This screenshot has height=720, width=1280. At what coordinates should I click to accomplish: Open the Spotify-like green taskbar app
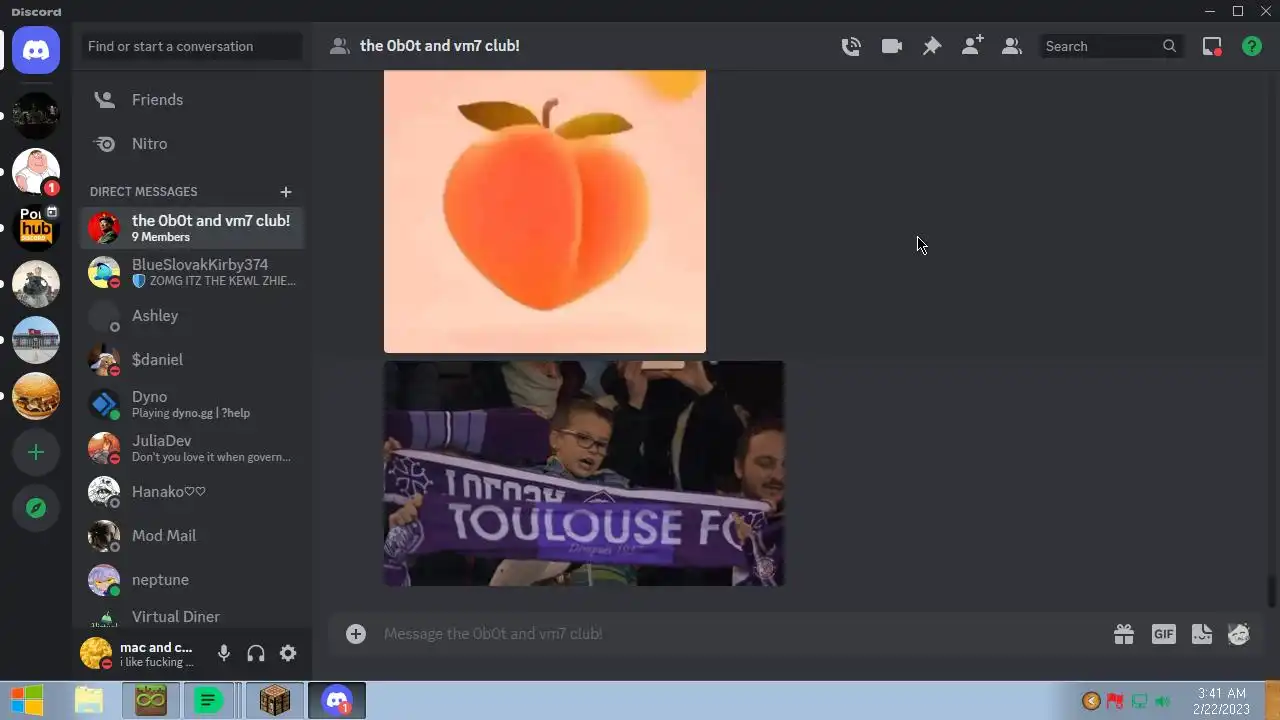point(209,700)
